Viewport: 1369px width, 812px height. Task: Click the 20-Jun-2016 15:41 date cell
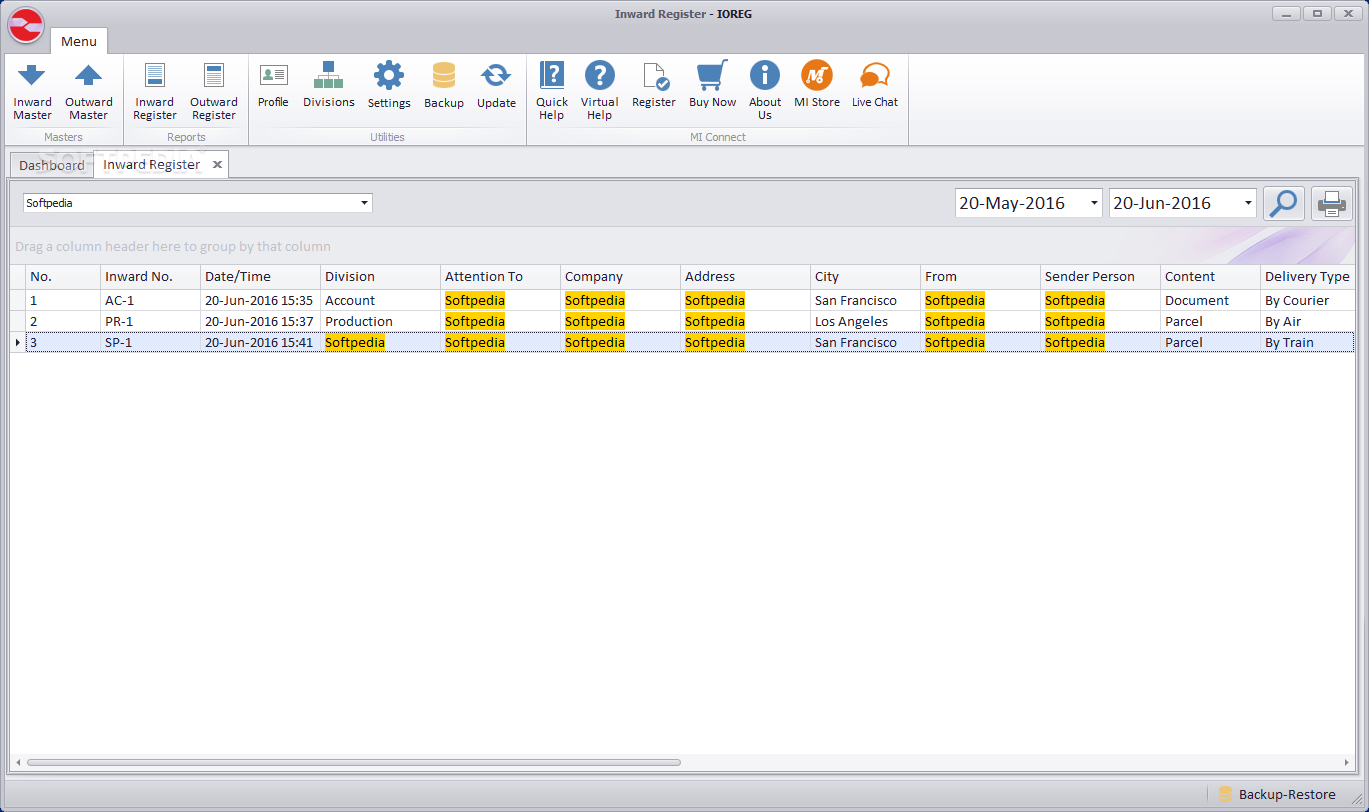pos(260,343)
